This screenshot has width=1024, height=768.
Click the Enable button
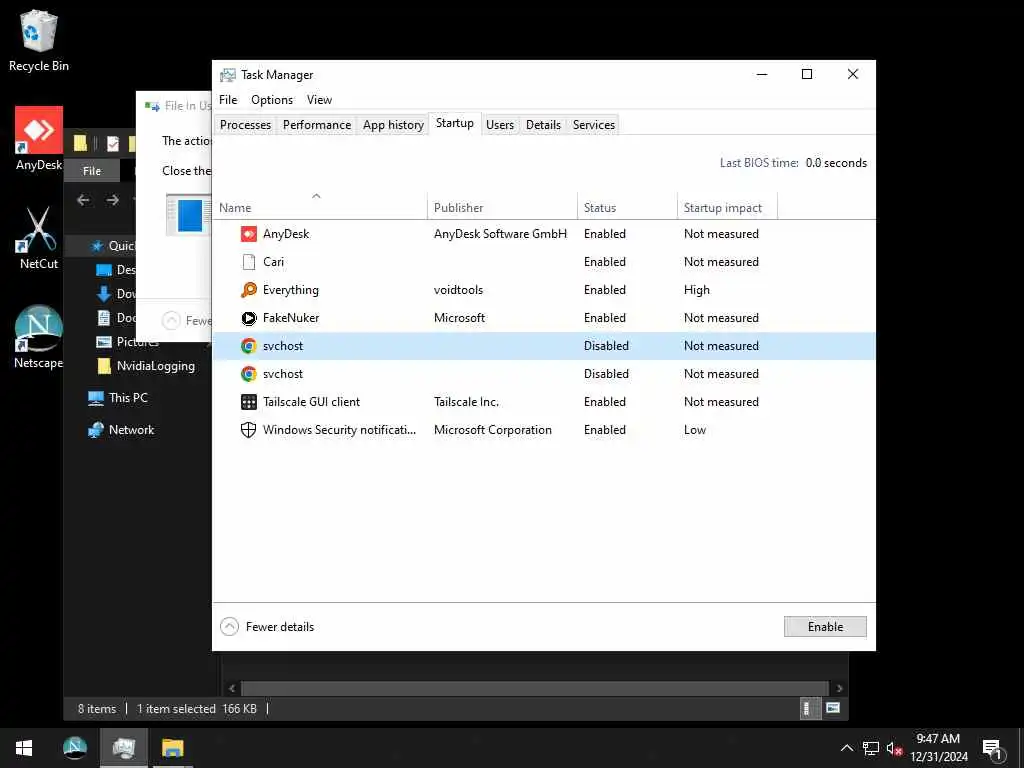tap(825, 627)
